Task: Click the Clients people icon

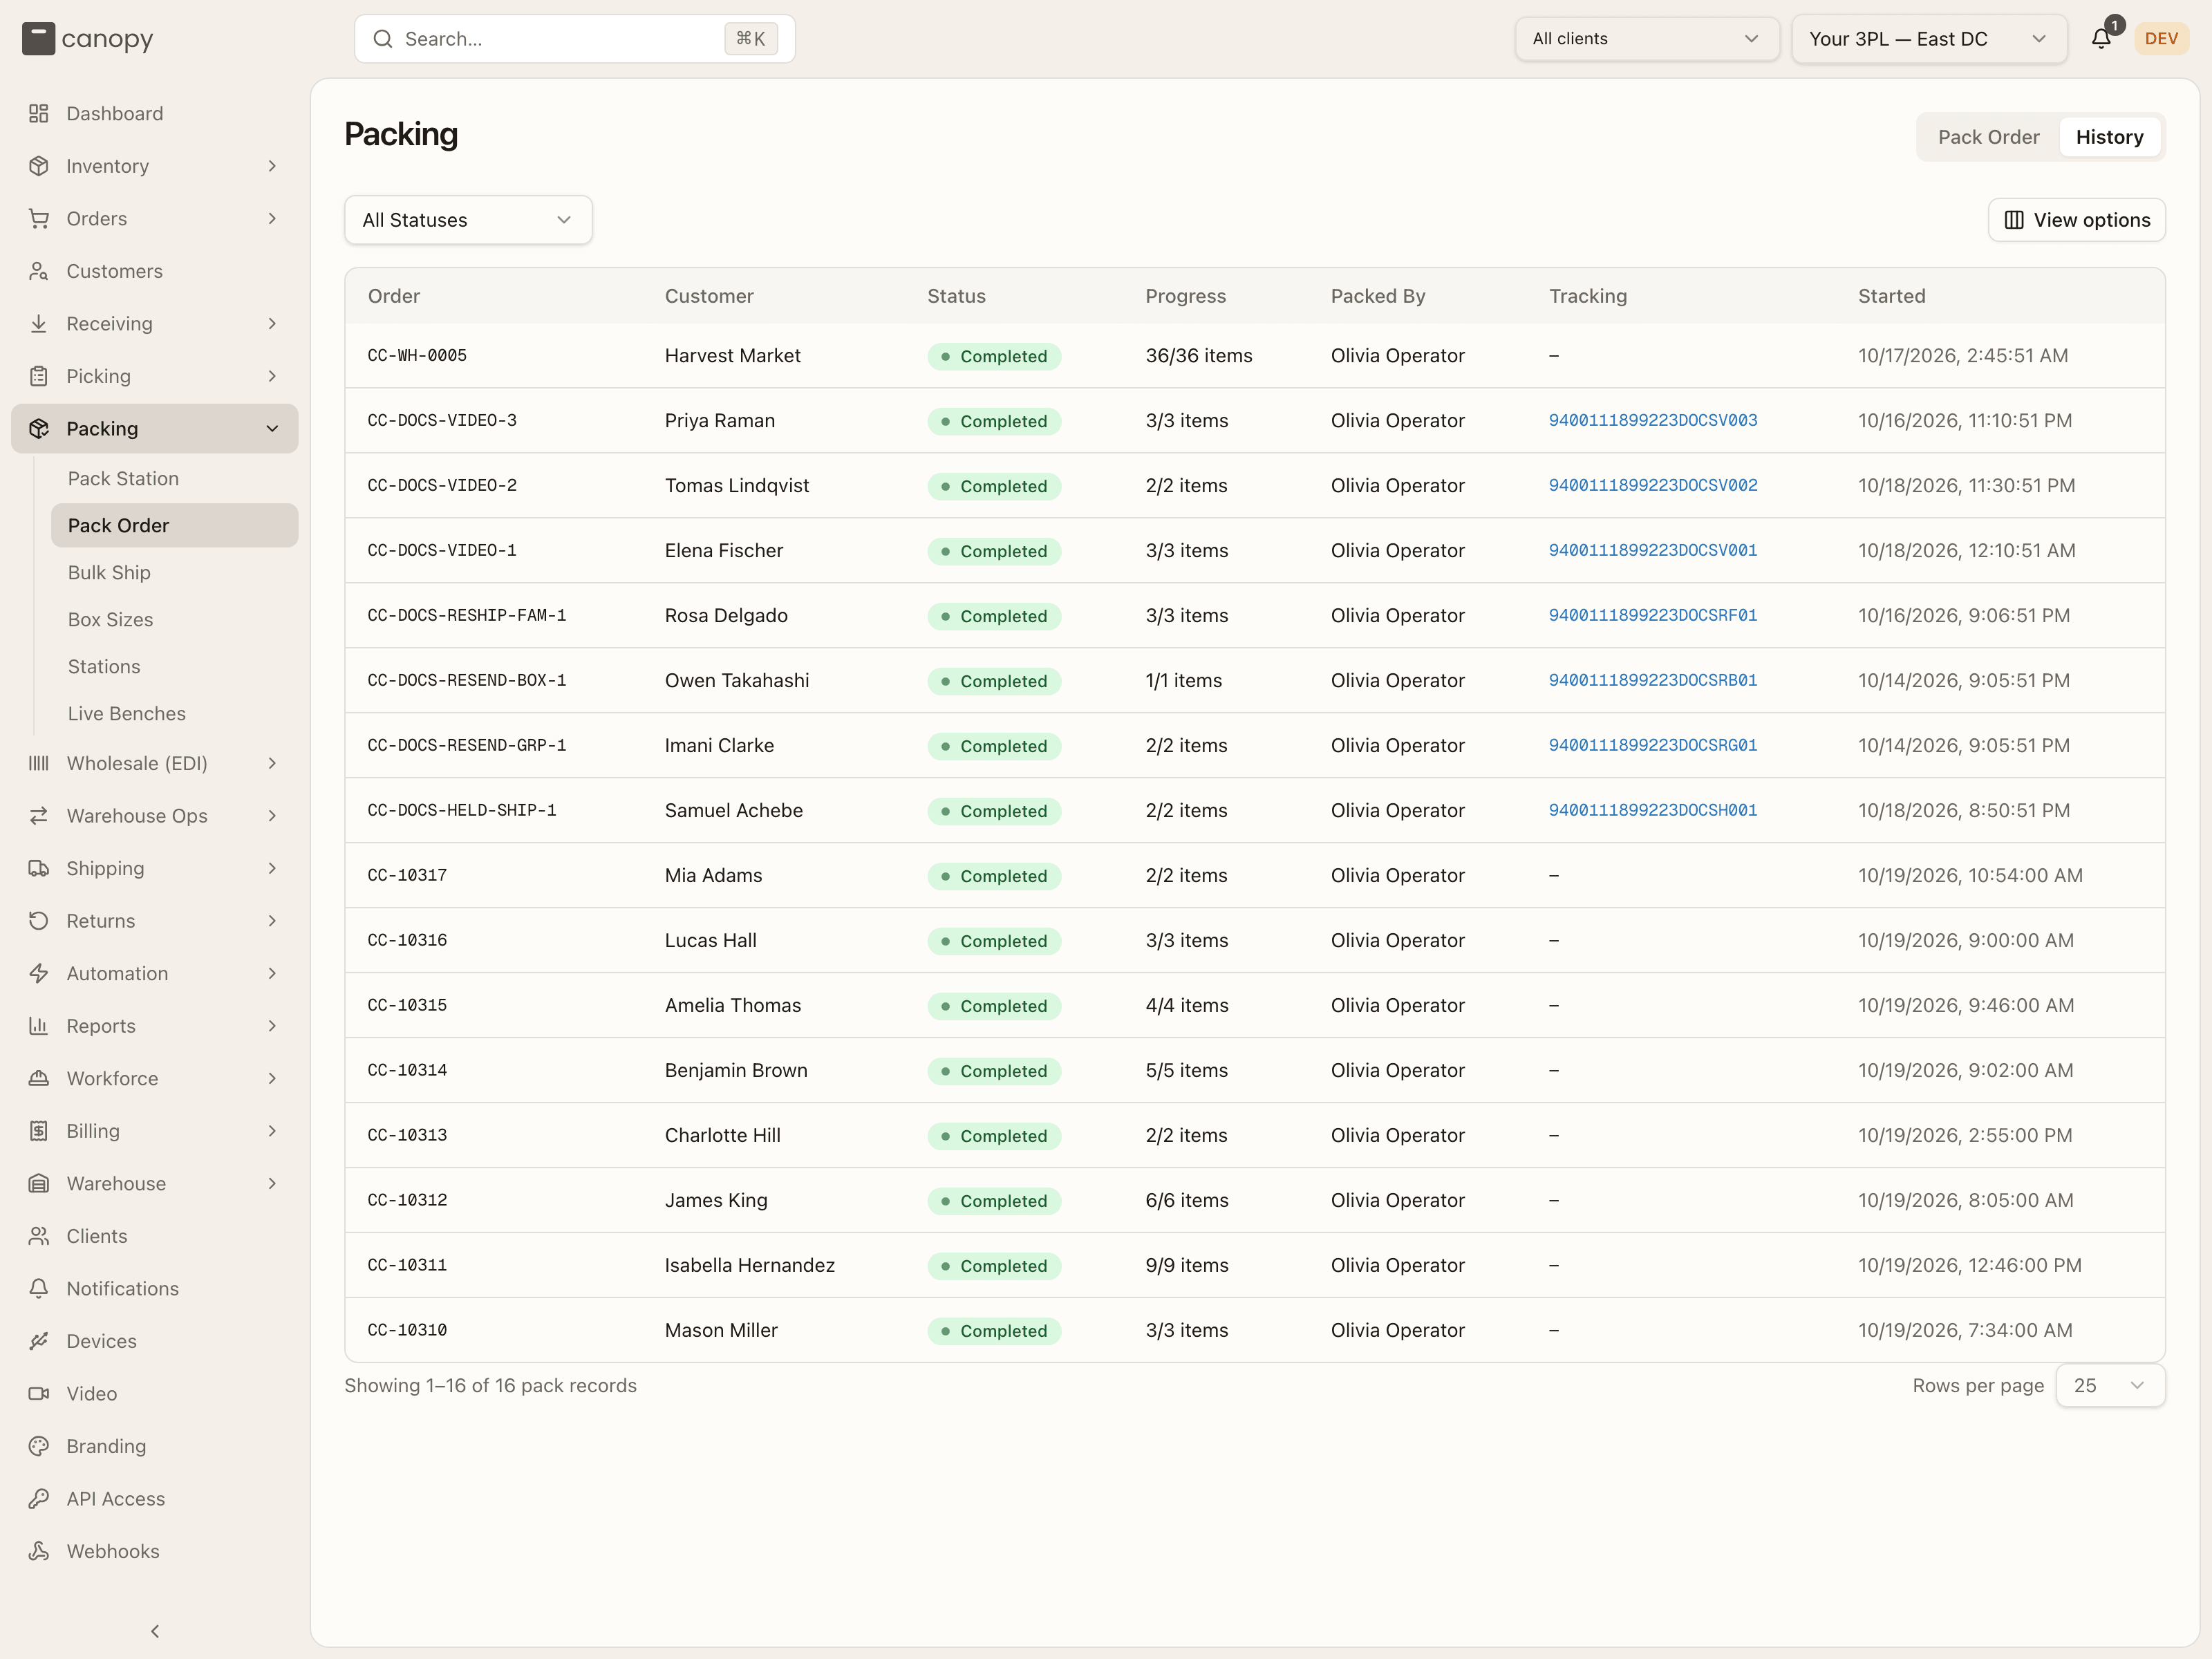Action: (39, 1236)
